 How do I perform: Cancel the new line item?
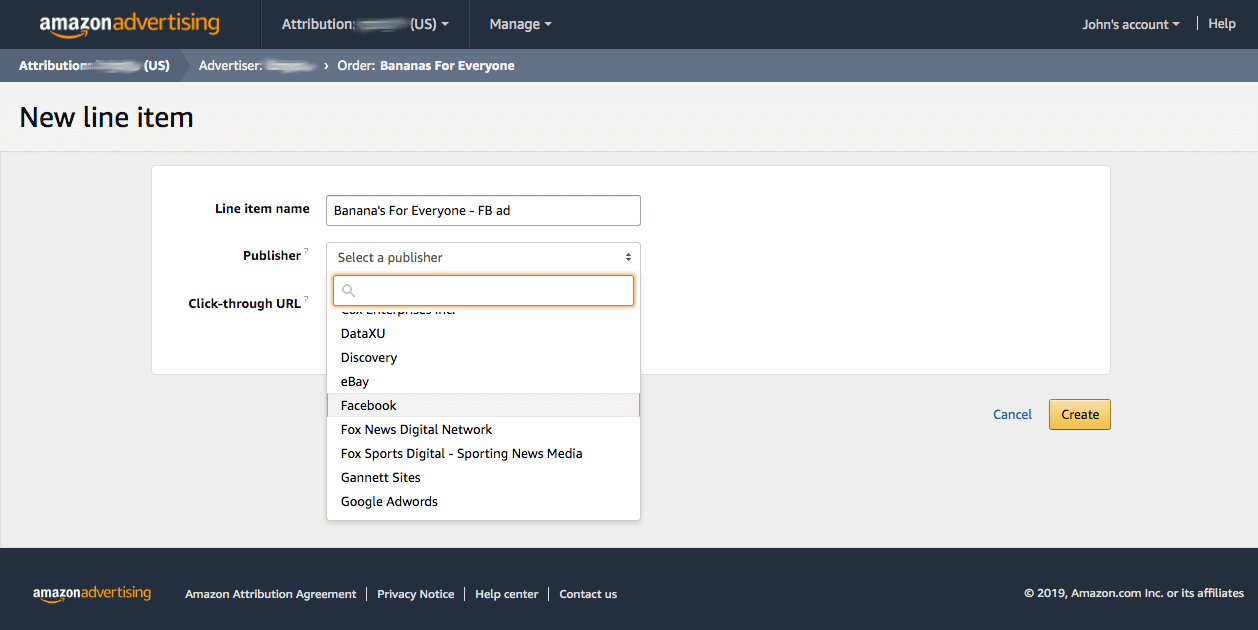1012,415
